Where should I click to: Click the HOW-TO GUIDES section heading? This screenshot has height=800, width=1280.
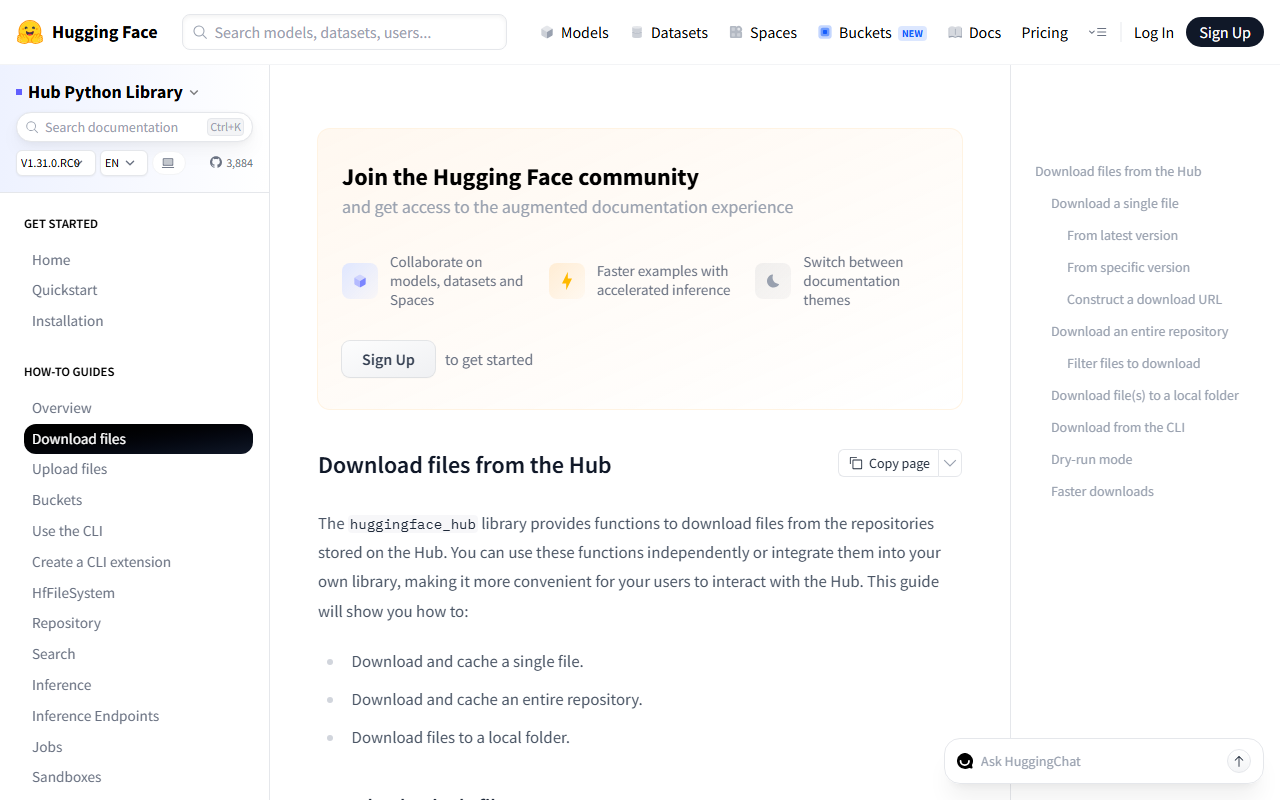coord(69,372)
